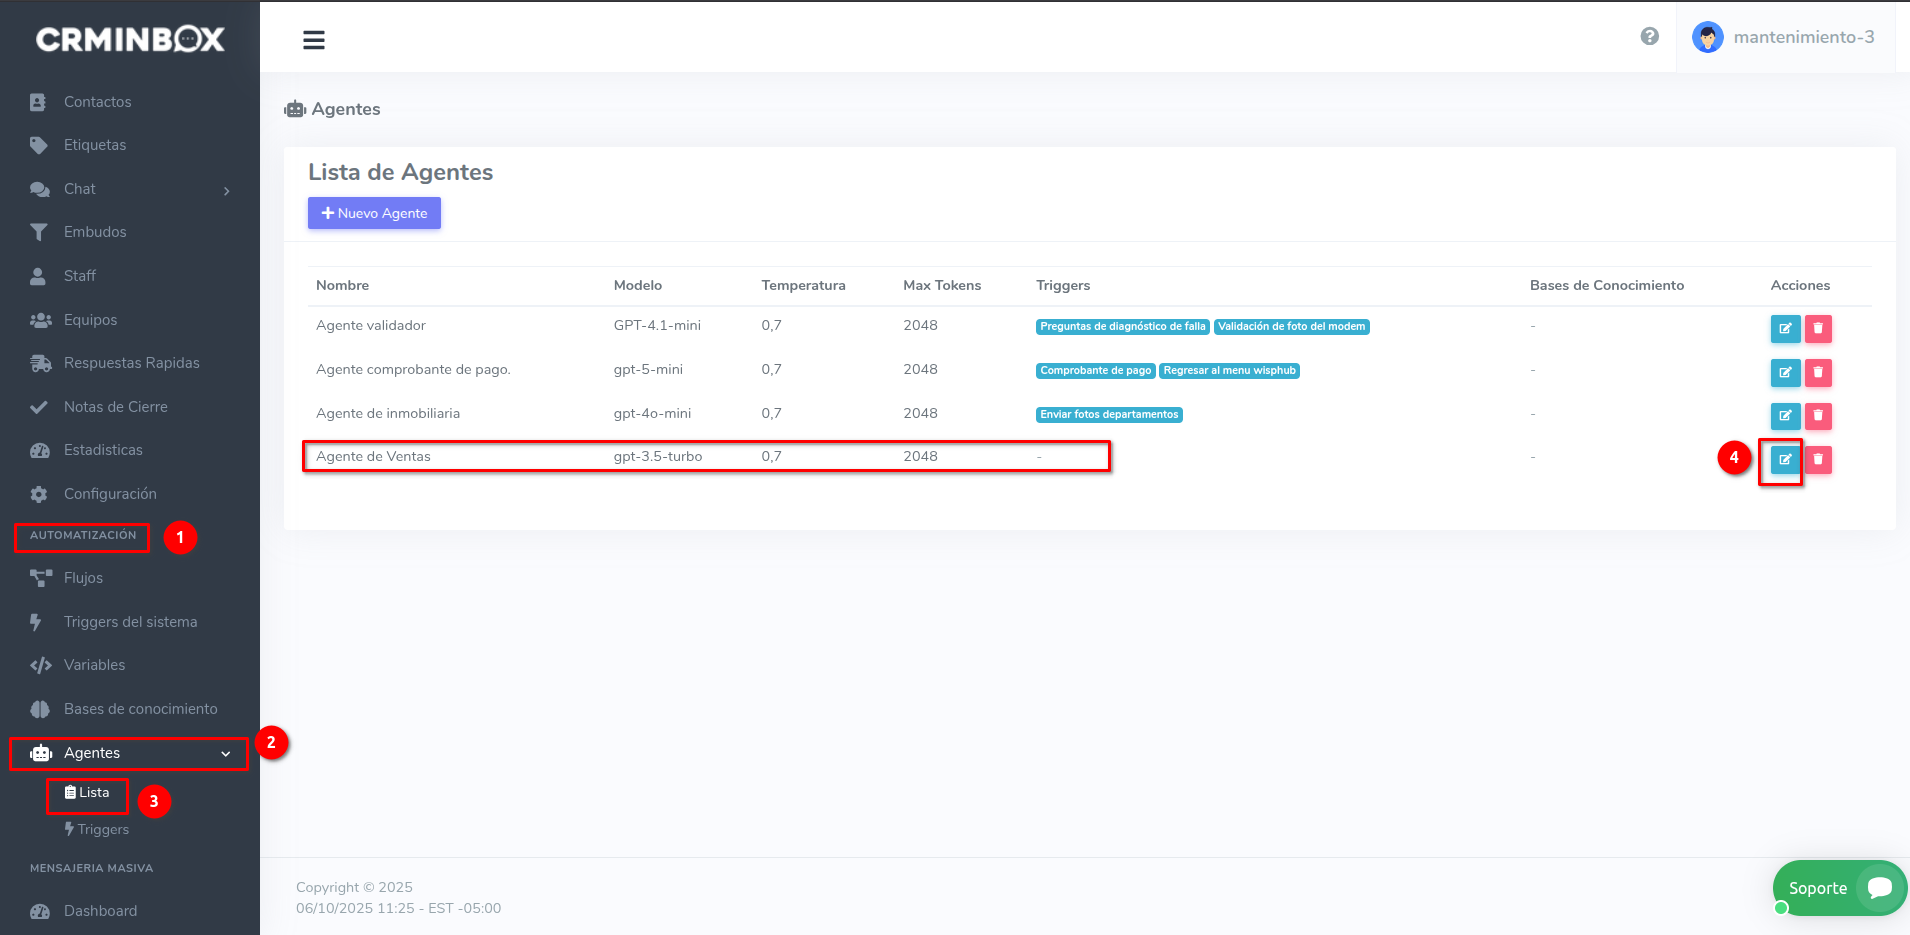This screenshot has height=935, width=1910.
Task: Edit the Agente validador row
Action: tap(1785, 328)
